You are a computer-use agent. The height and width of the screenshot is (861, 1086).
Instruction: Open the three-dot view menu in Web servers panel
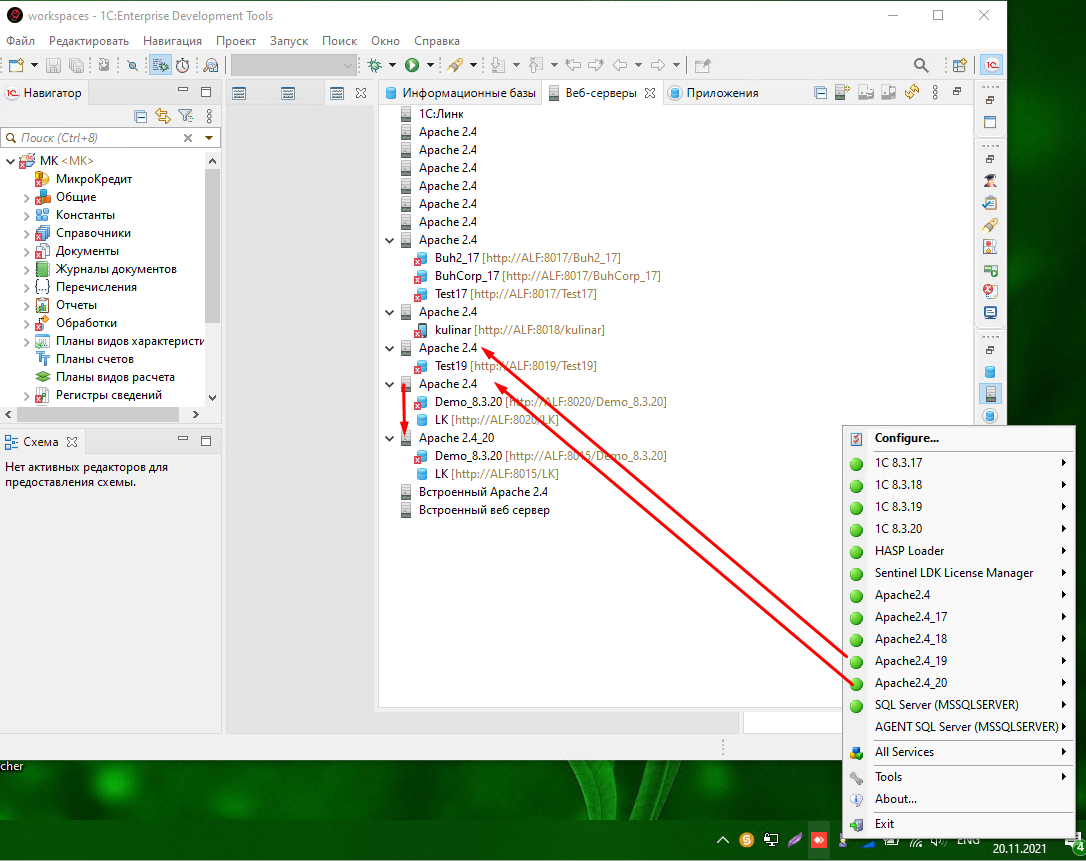pos(935,92)
